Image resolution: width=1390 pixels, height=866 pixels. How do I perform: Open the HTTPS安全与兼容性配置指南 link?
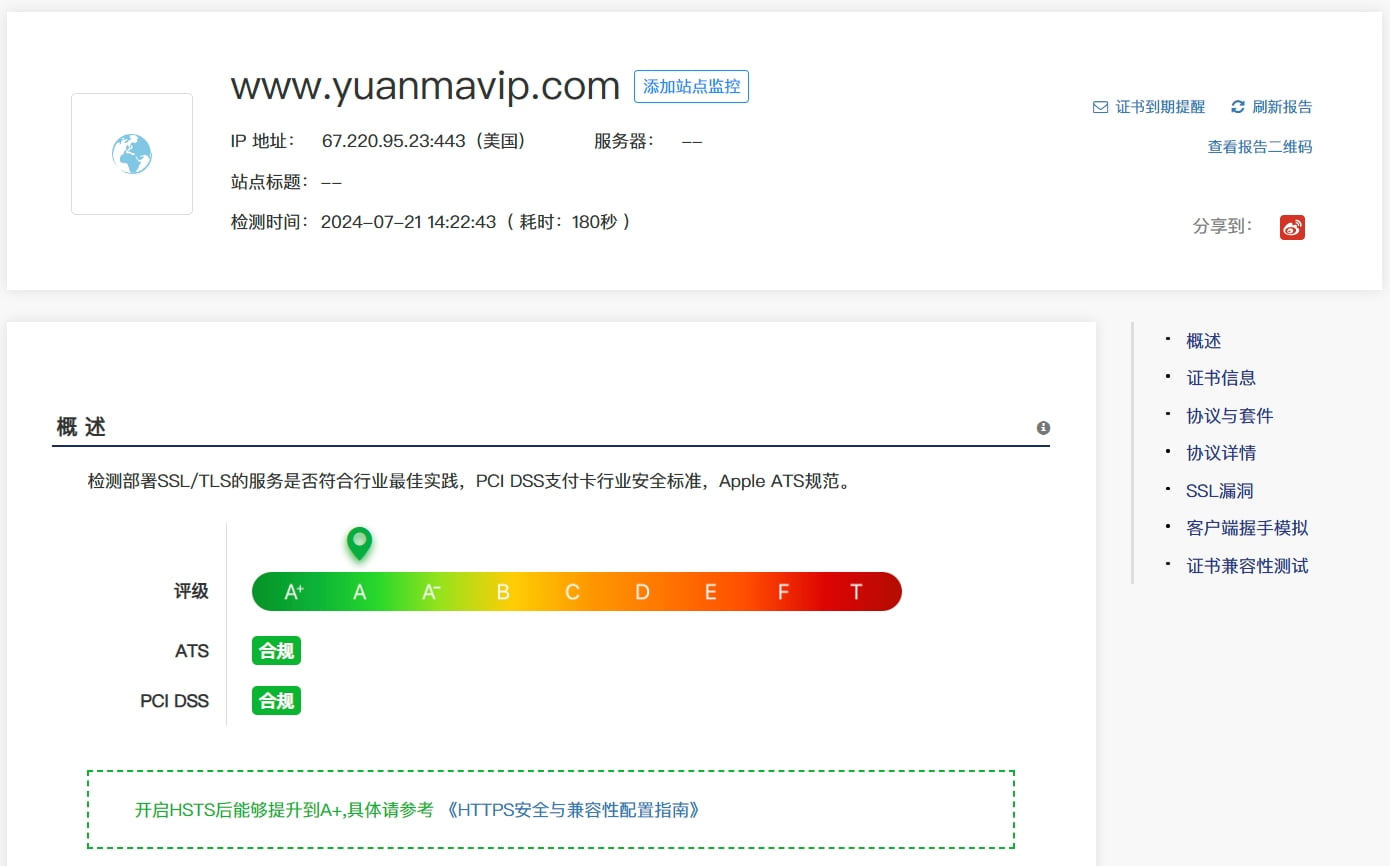574,810
